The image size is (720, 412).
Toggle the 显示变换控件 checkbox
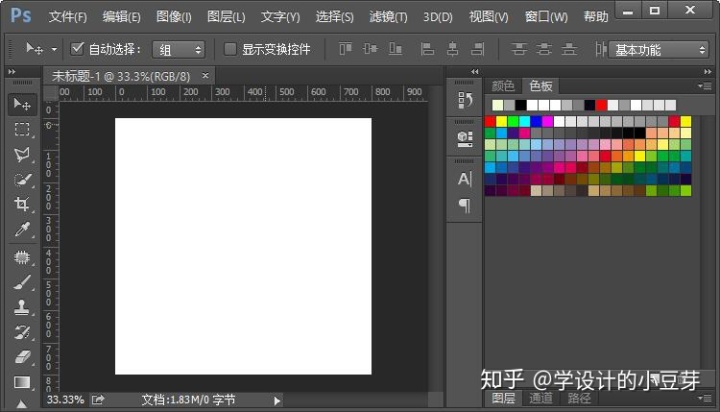click(230, 49)
